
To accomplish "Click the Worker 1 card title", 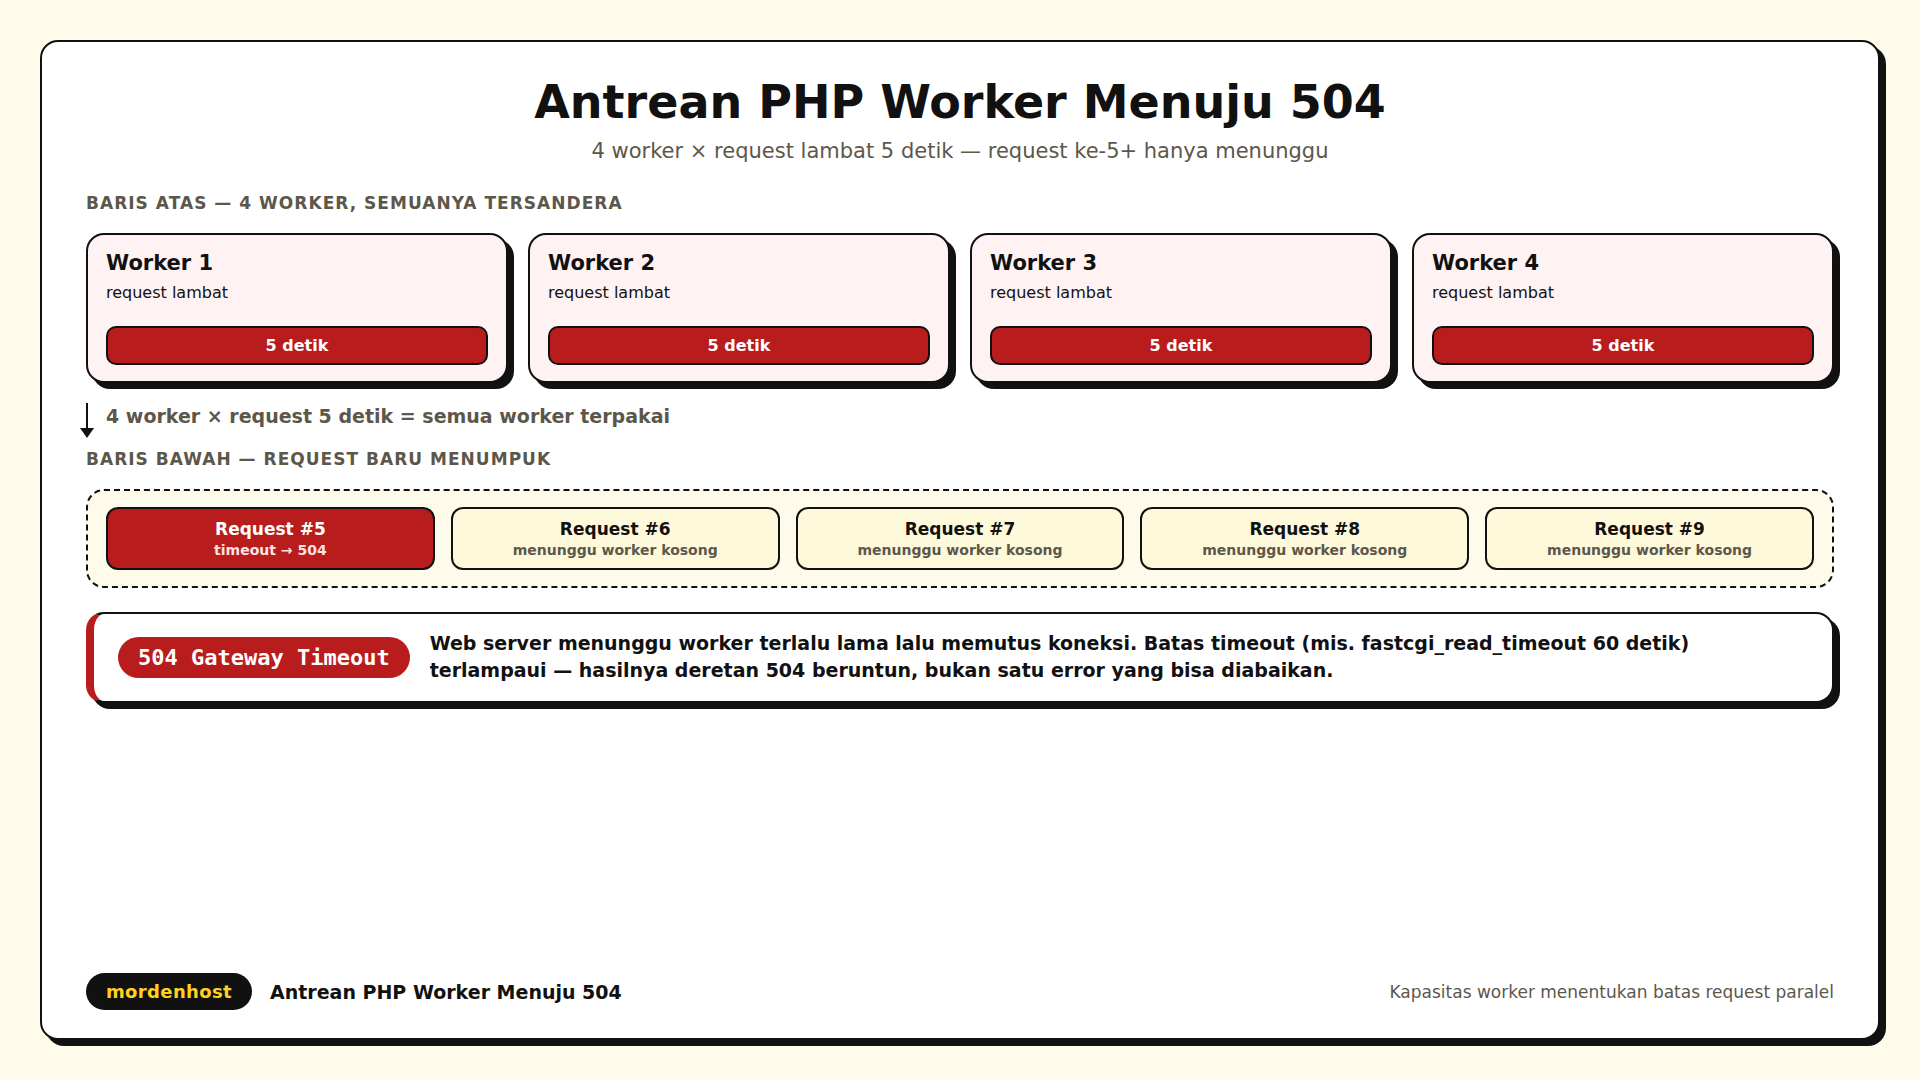I will [159, 263].
